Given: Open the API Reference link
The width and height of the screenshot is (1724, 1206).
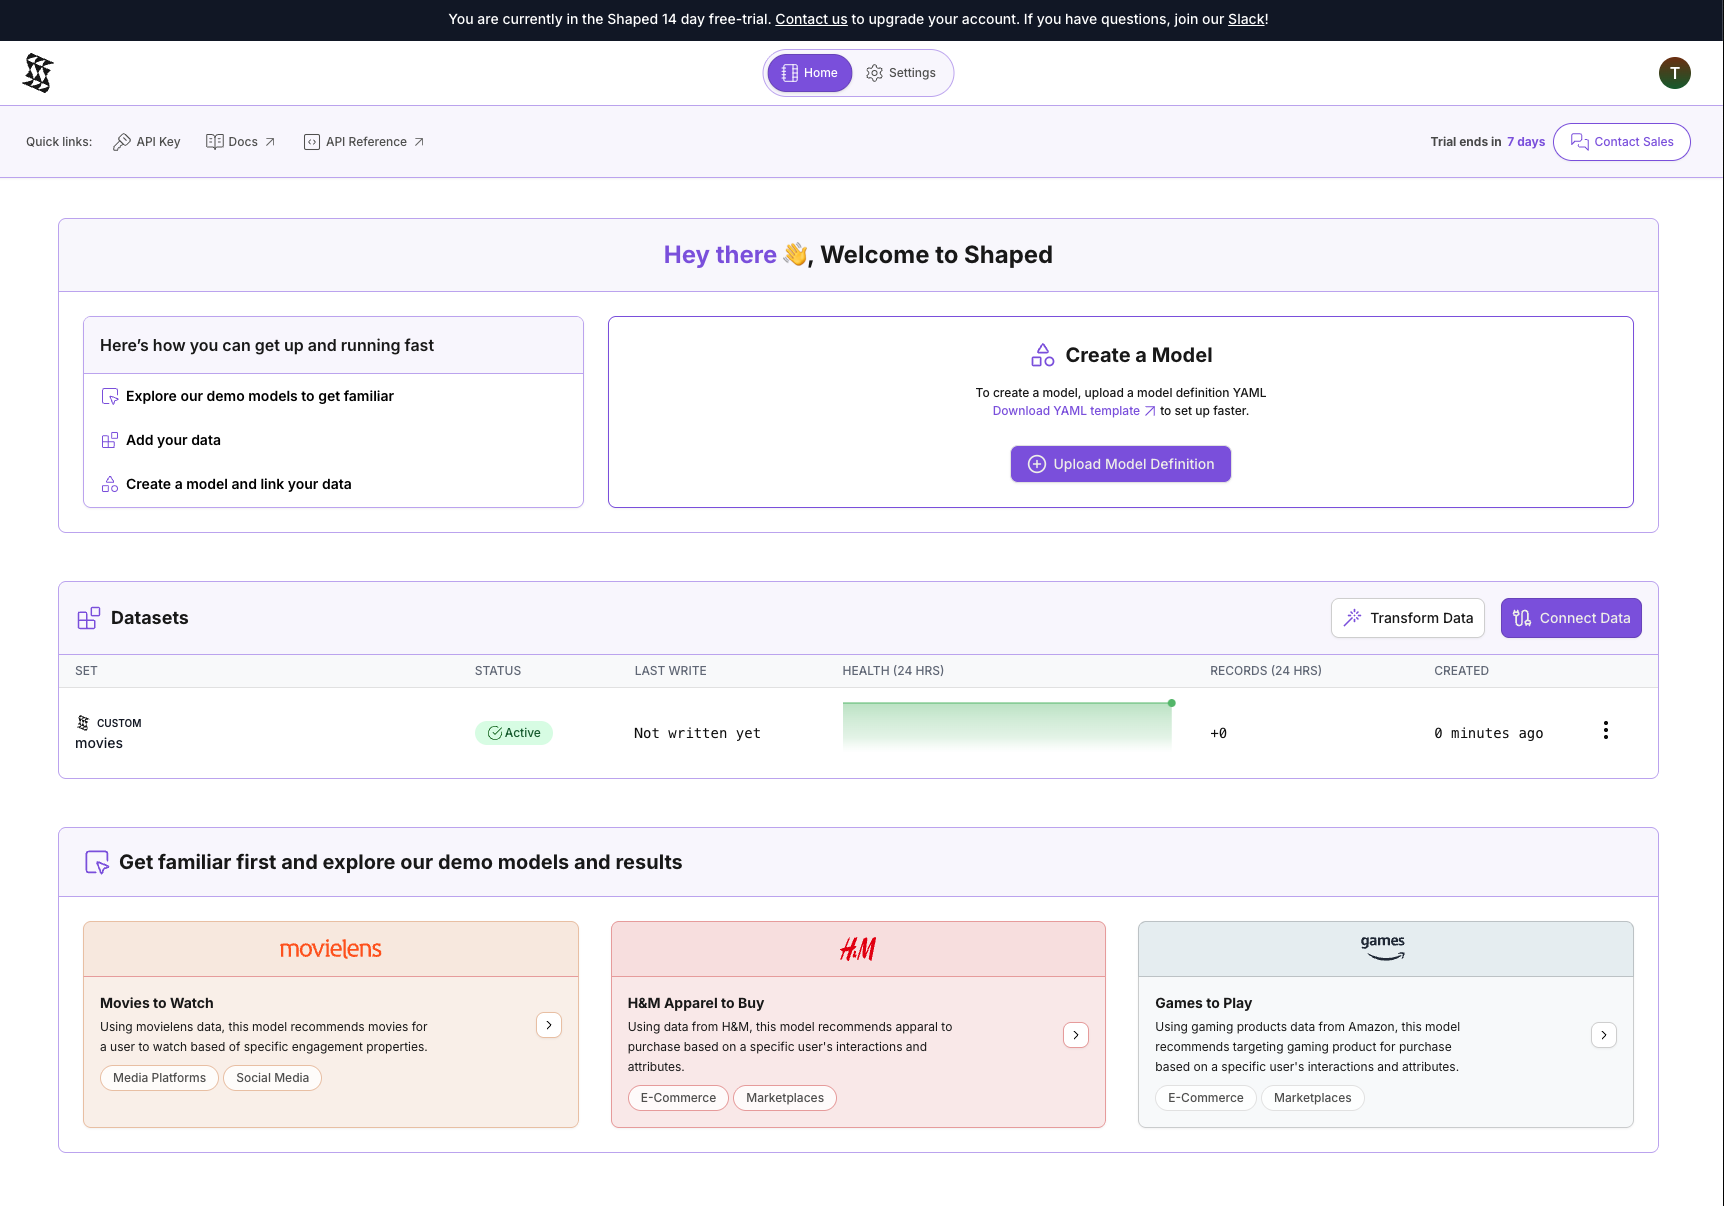Looking at the screenshot, I should [x=364, y=142].
